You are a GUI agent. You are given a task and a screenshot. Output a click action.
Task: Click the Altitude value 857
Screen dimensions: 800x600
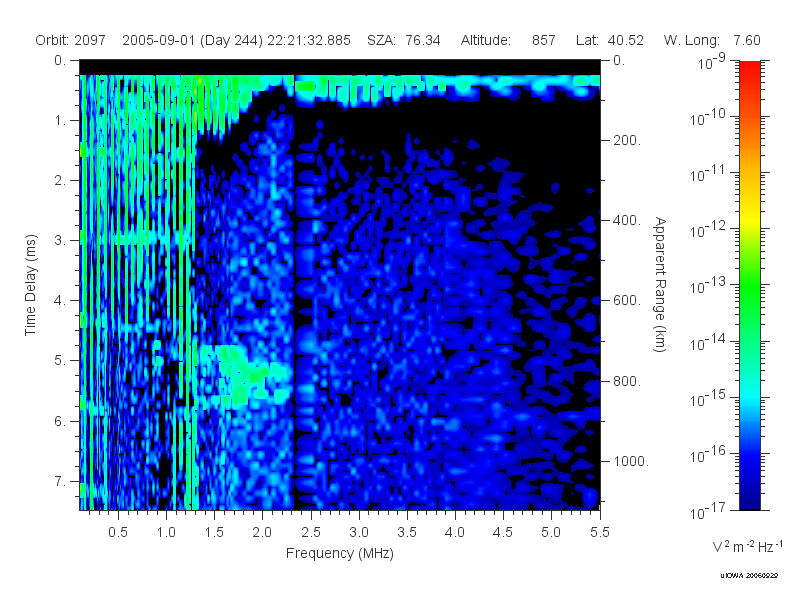[x=543, y=40]
